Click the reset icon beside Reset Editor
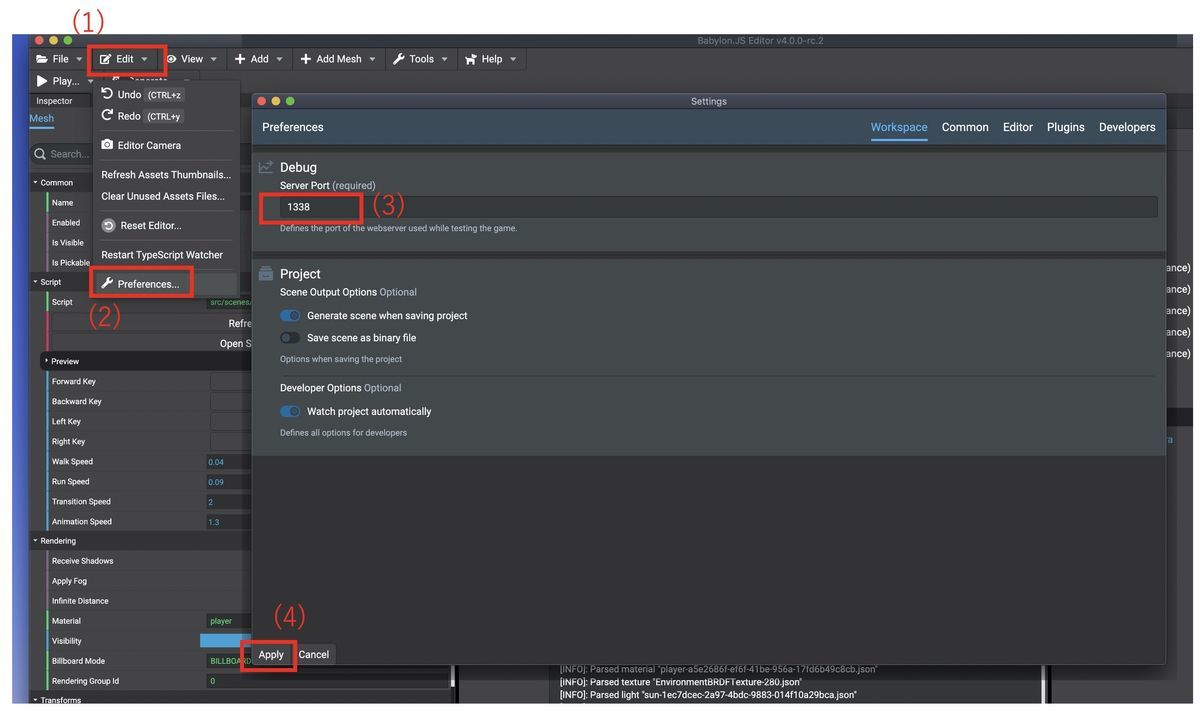 pyautogui.click(x=108, y=226)
